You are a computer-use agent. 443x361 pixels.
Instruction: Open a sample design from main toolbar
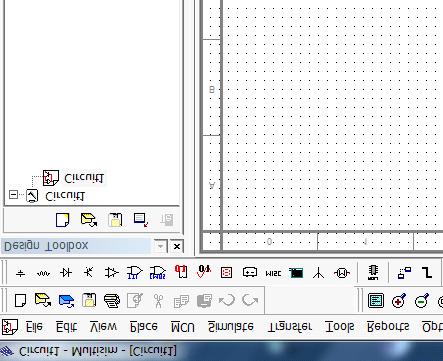tap(66, 301)
